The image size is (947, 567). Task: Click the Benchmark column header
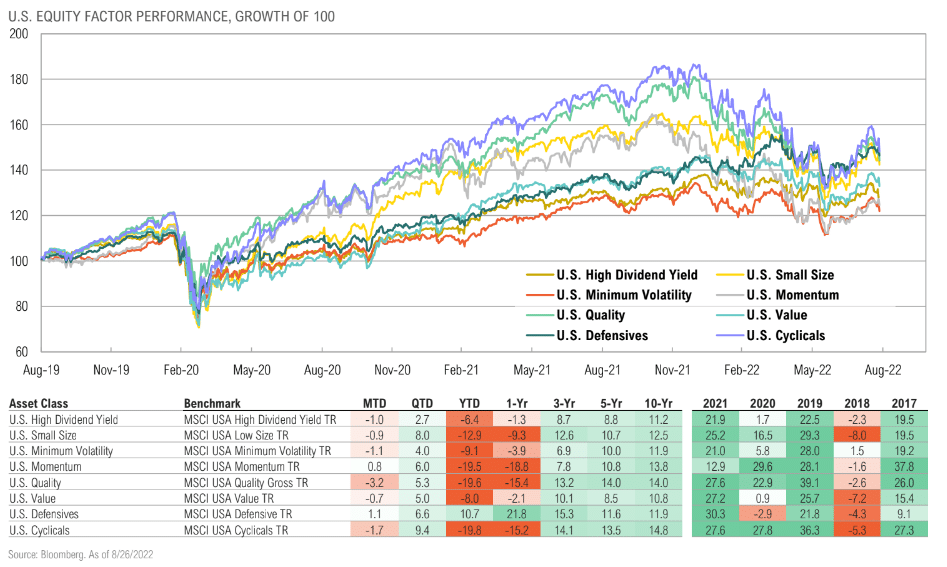[x=212, y=404]
